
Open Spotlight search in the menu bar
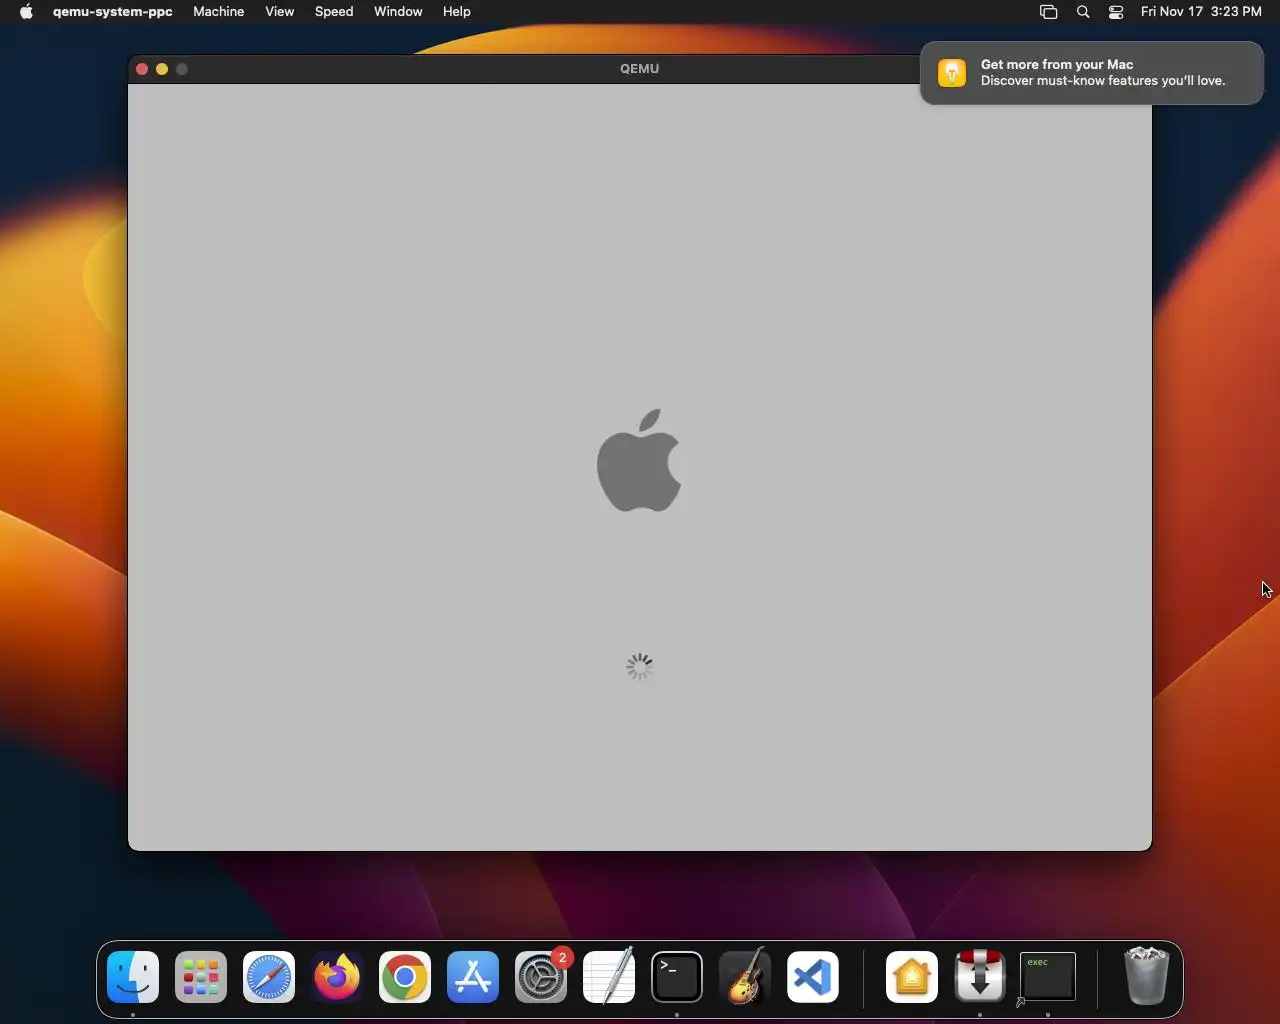click(x=1083, y=12)
